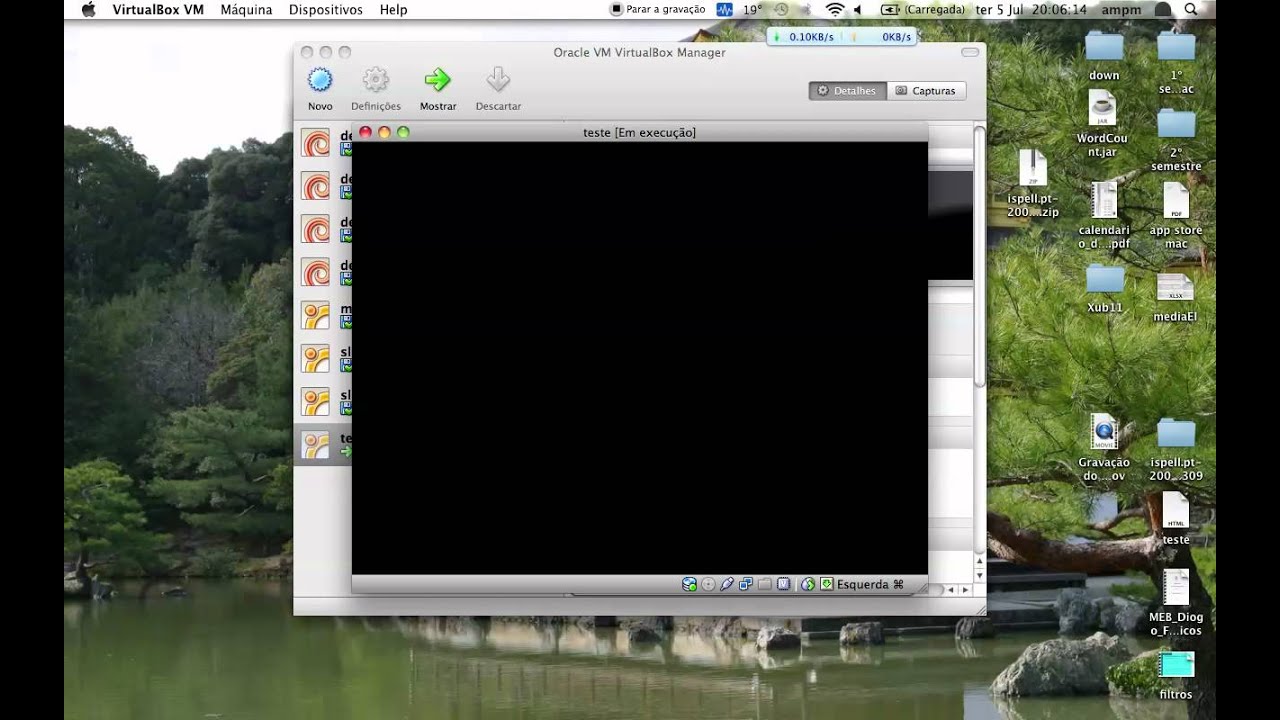Click the green Mostrar arrow icon
Viewport: 1280px width, 720px height.
point(437,80)
